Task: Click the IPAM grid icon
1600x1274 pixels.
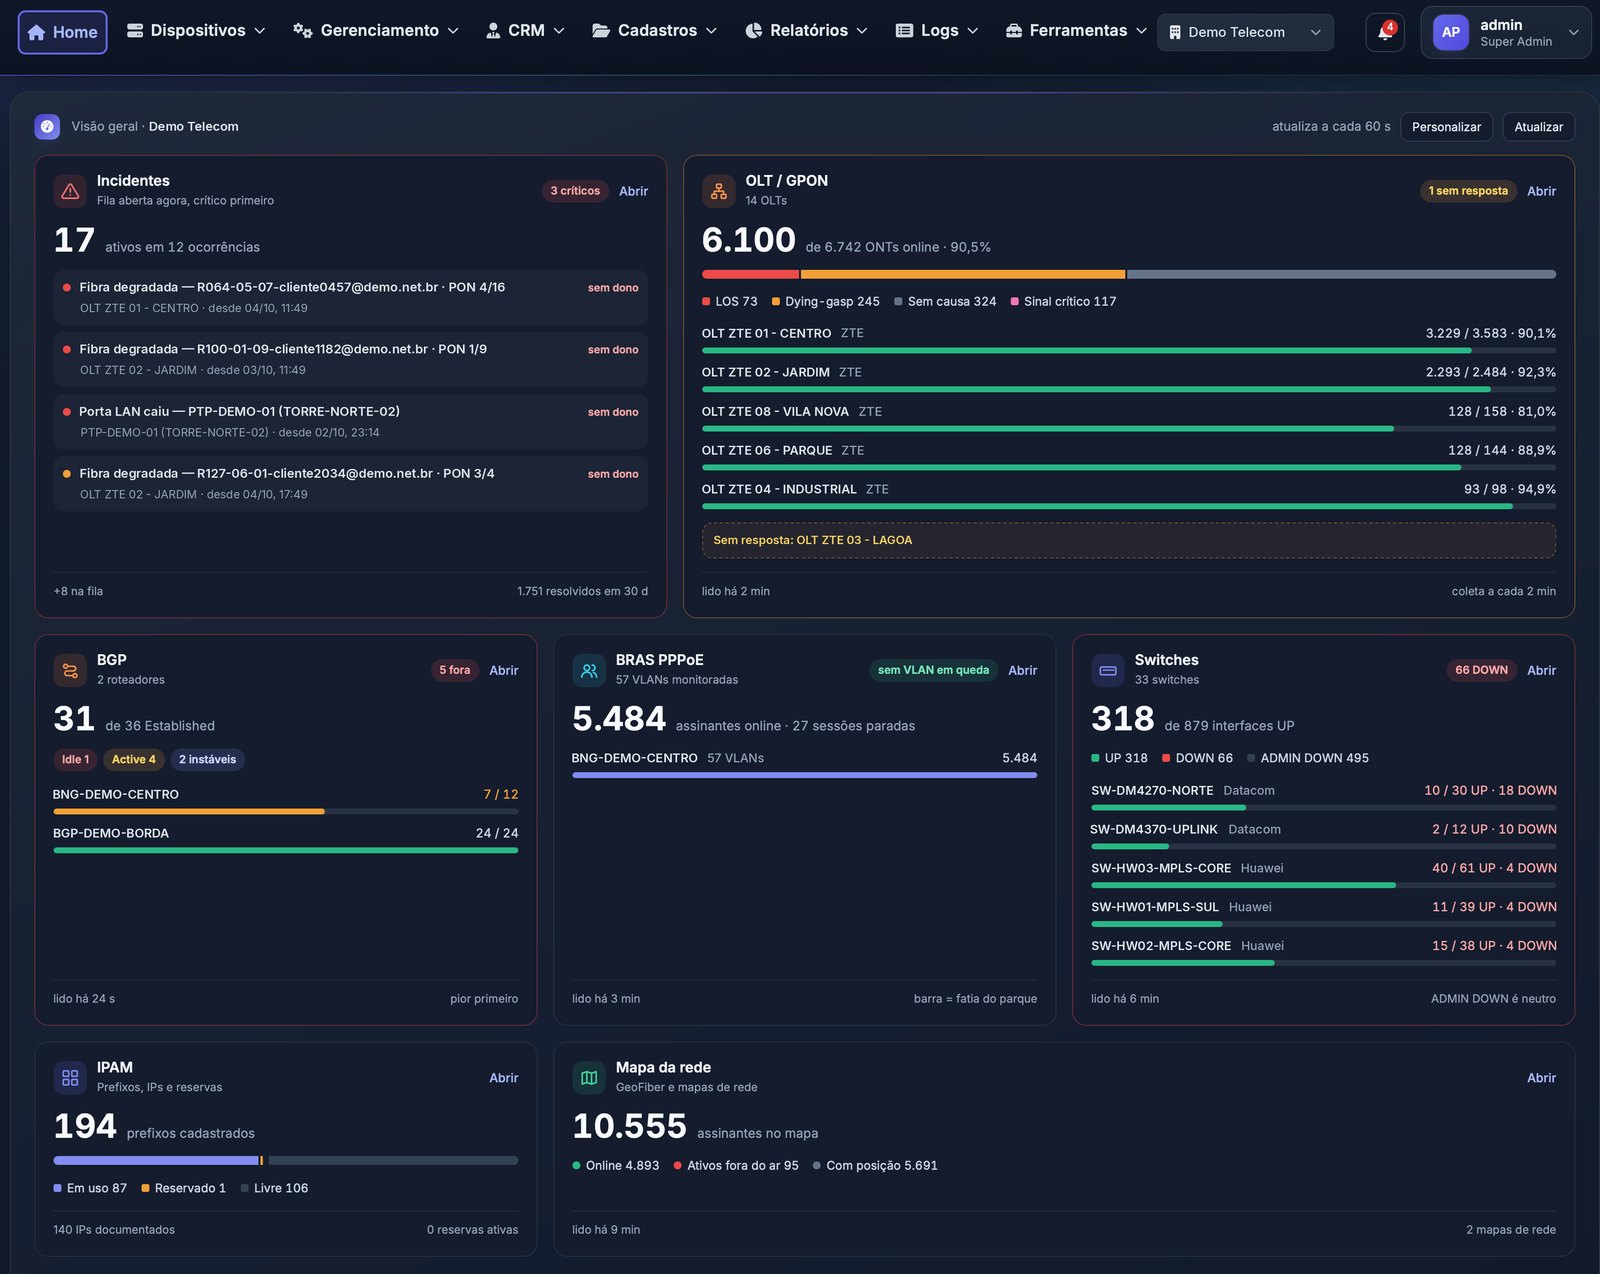Action: 70,1077
